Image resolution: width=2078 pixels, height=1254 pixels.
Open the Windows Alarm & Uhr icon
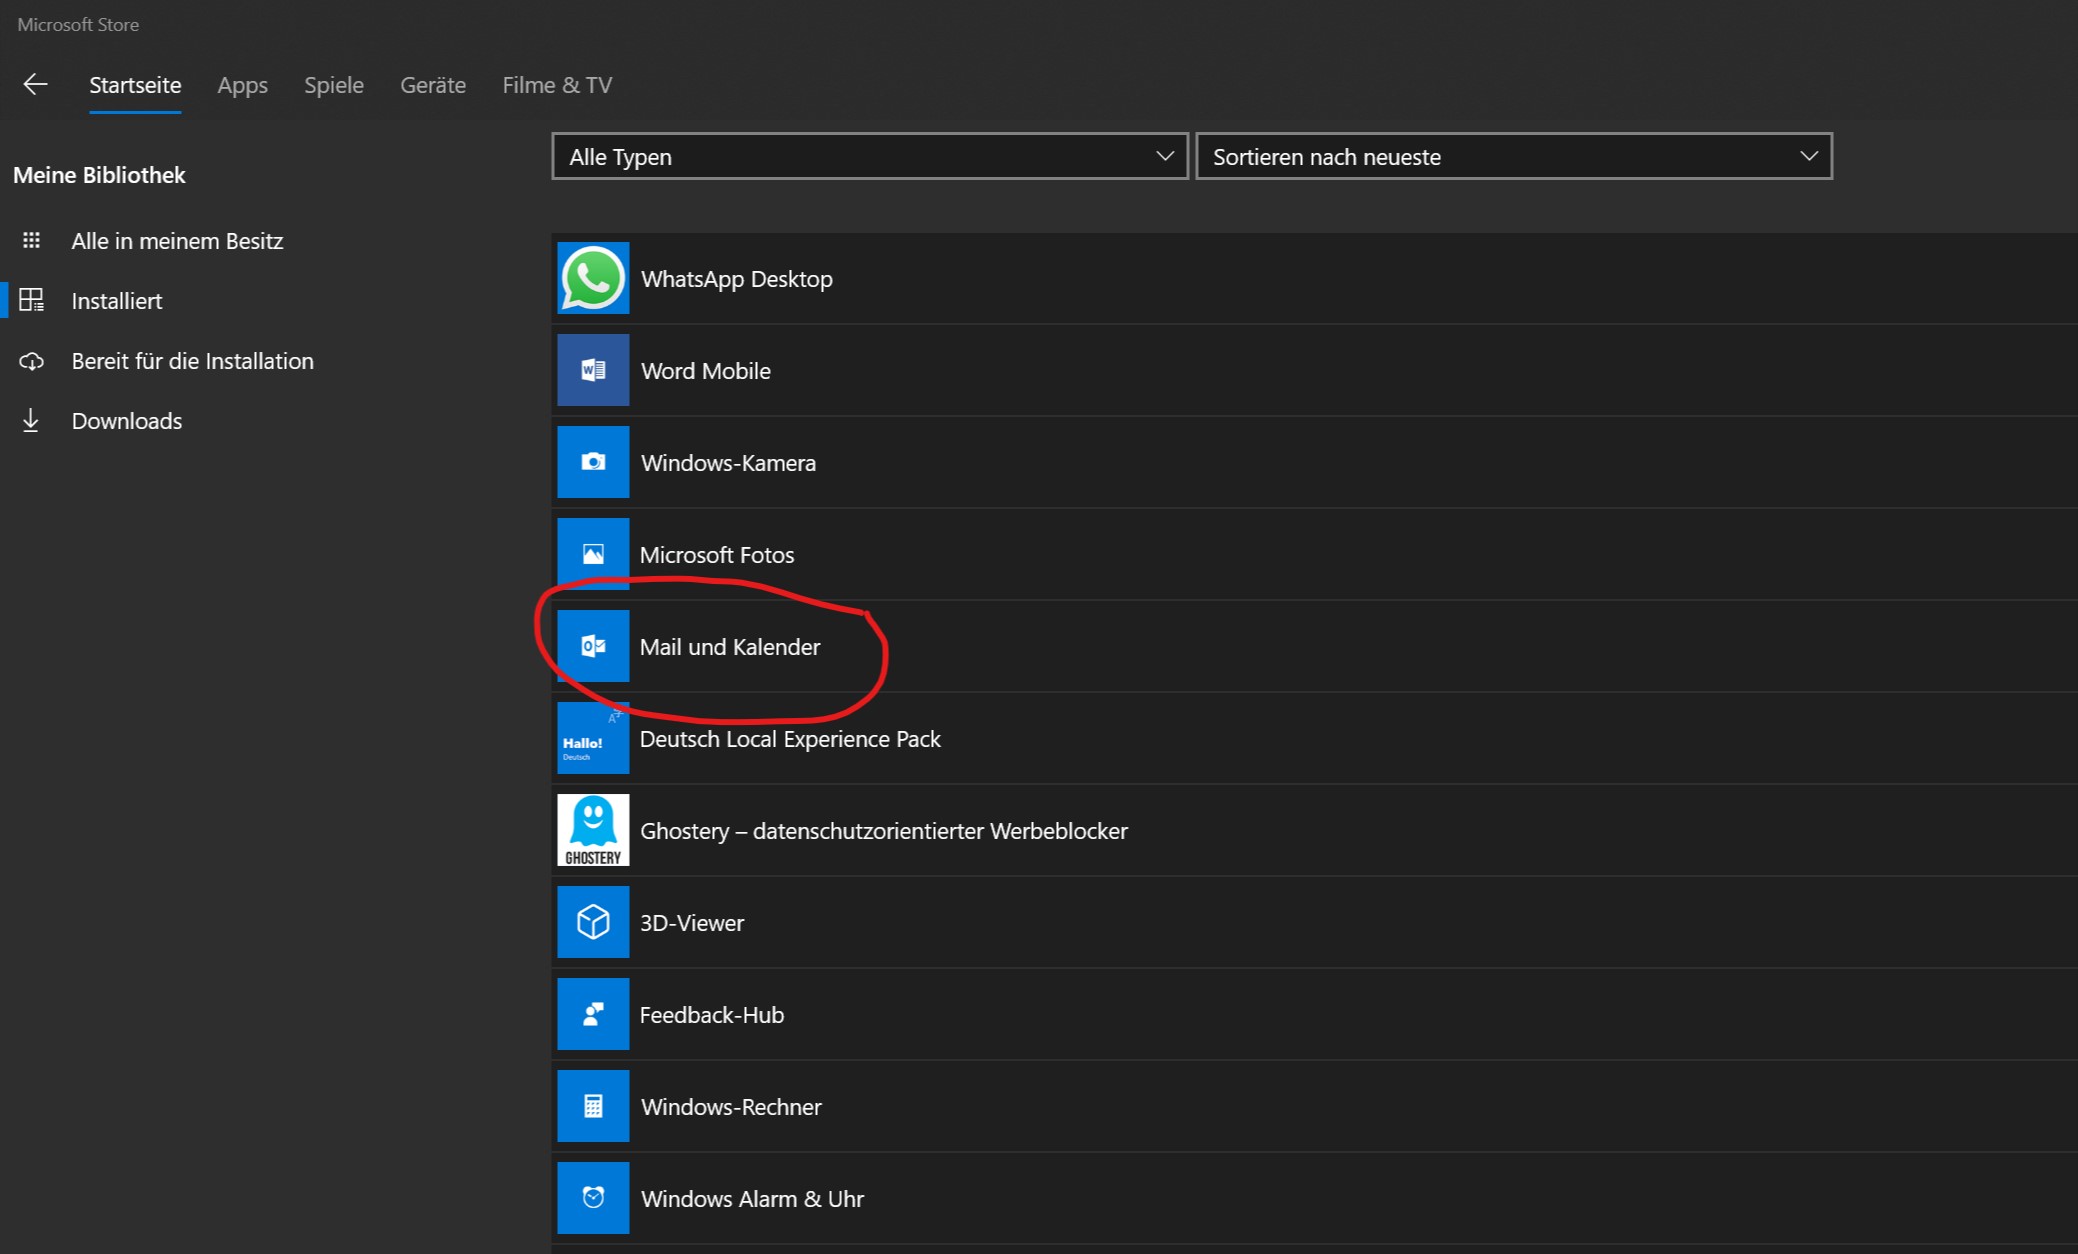coord(593,1198)
